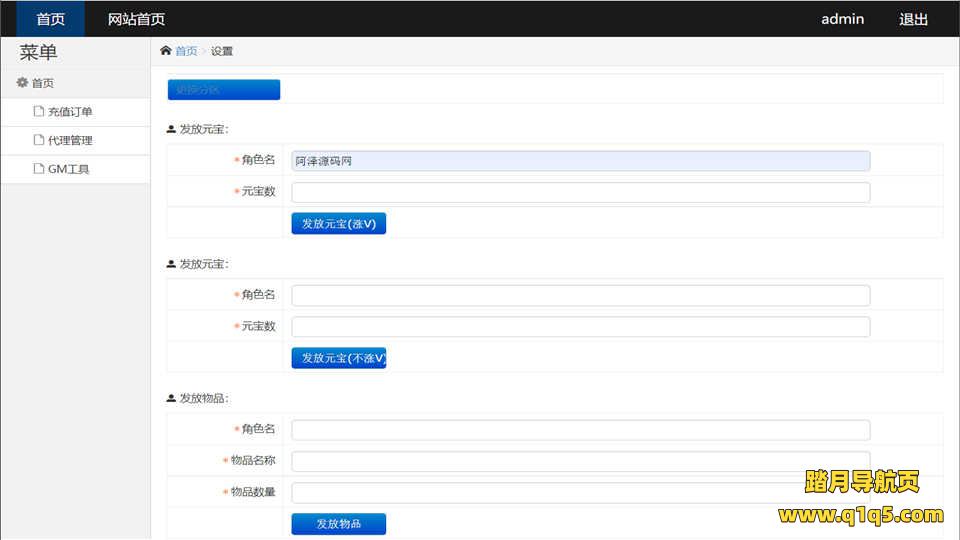960x540 pixels.
Task: Click the gear icon beside 首页 in sidebar
Action: 22,83
